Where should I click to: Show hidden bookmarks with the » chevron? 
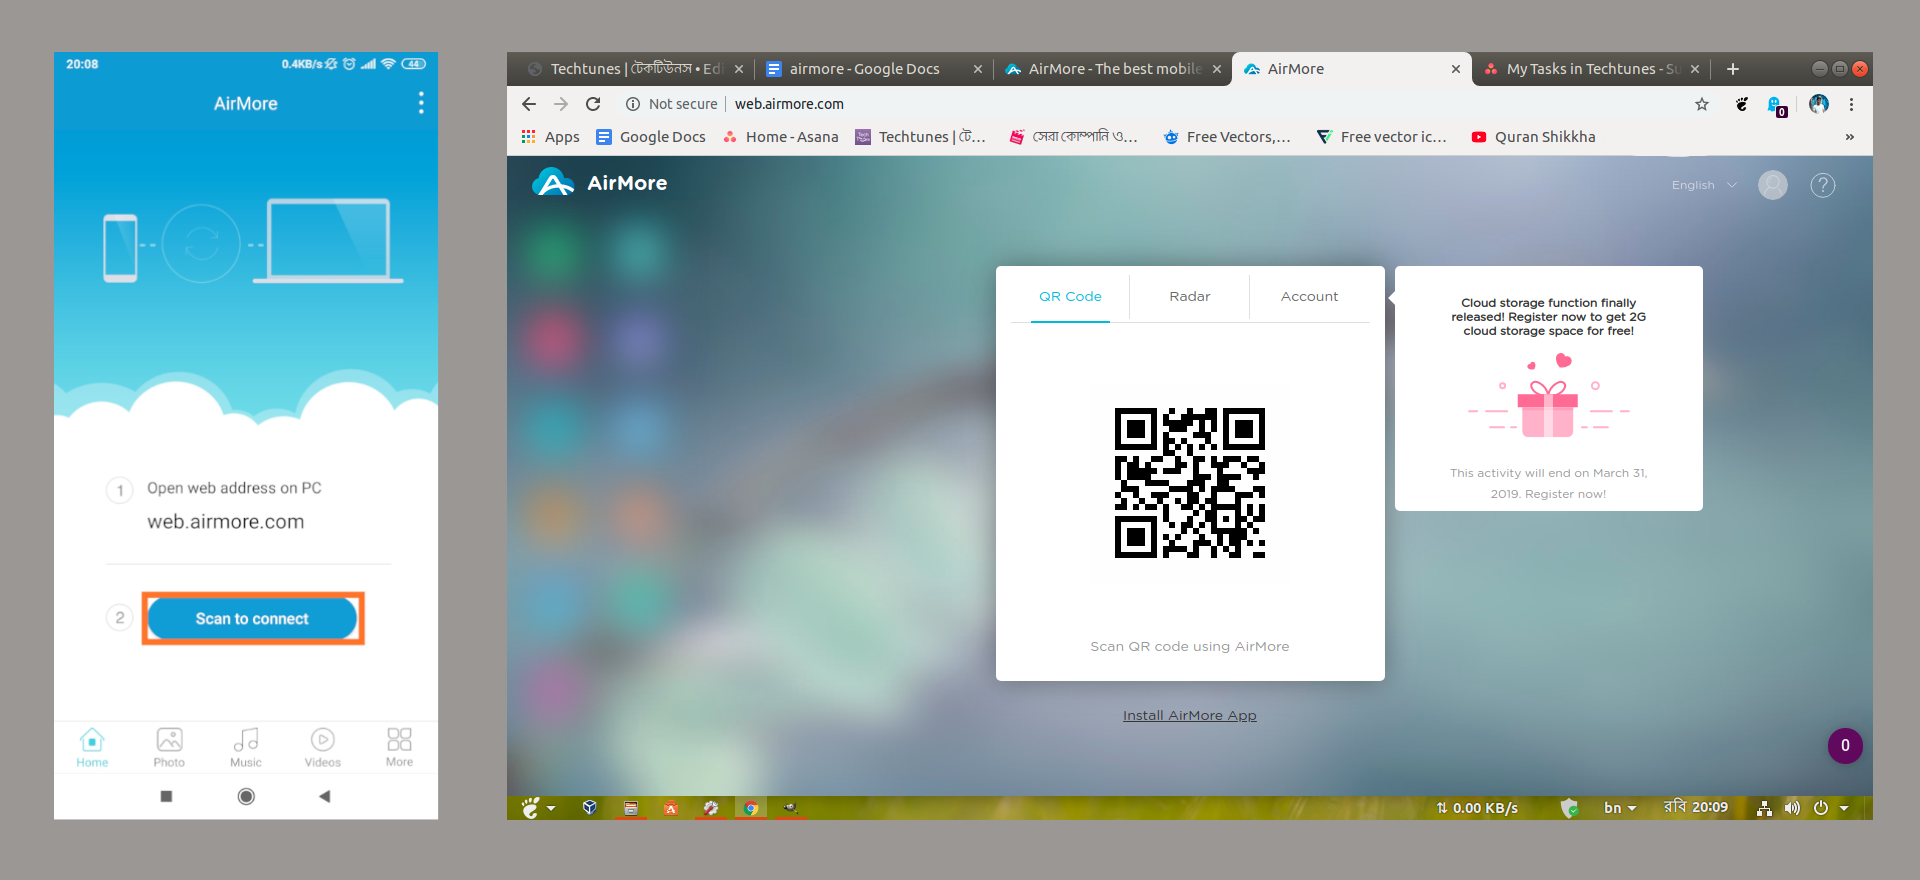pyautogui.click(x=1850, y=137)
